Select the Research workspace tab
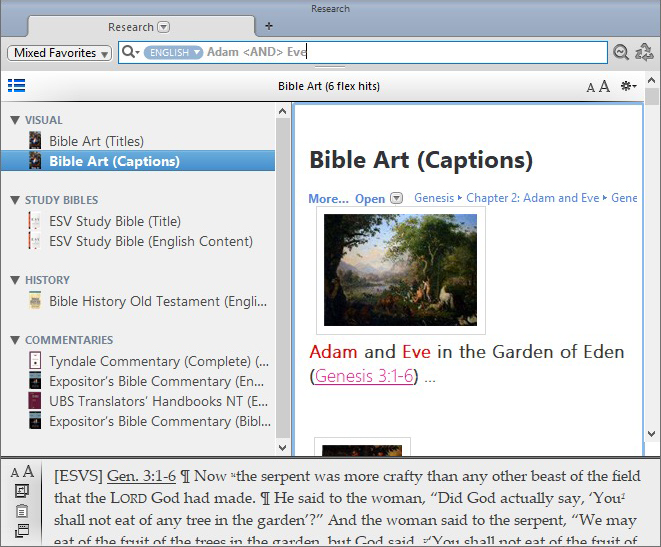Viewport: 661px width, 547px height. pyautogui.click(x=141, y=27)
